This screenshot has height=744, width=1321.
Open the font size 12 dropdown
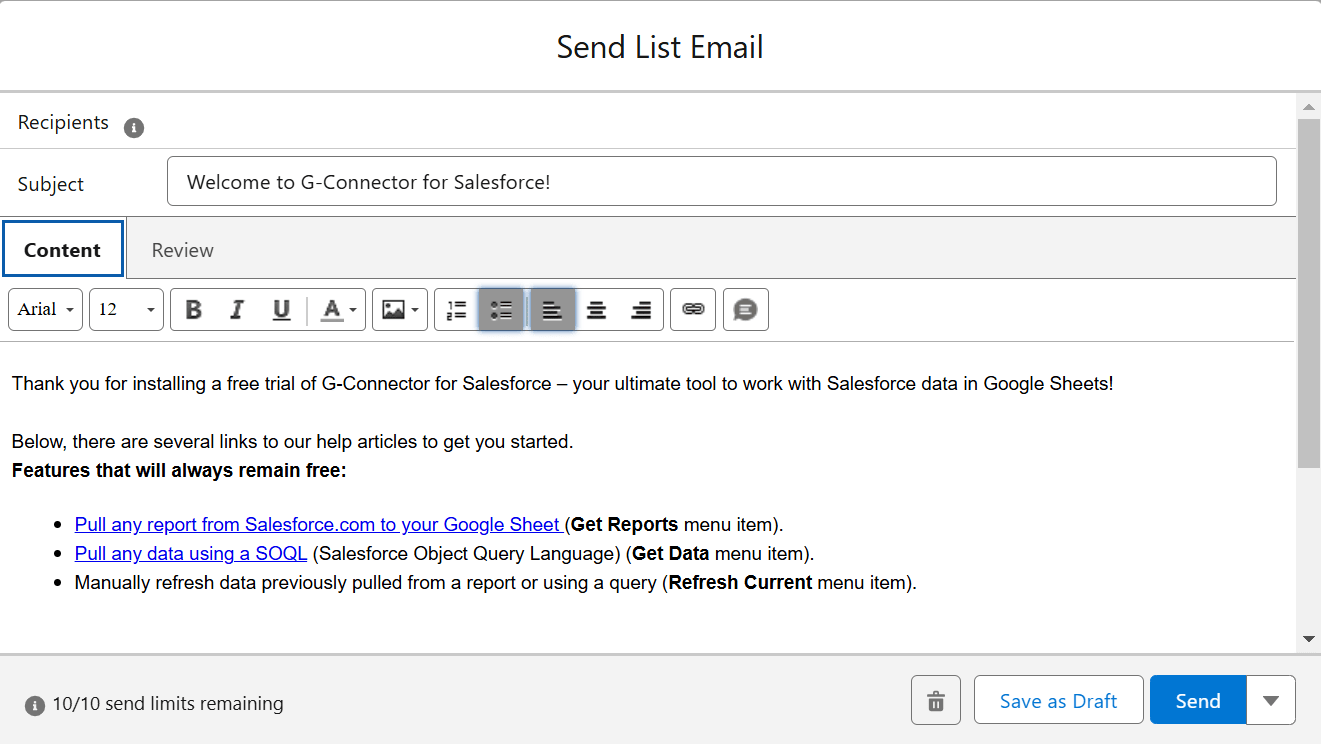point(126,310)
